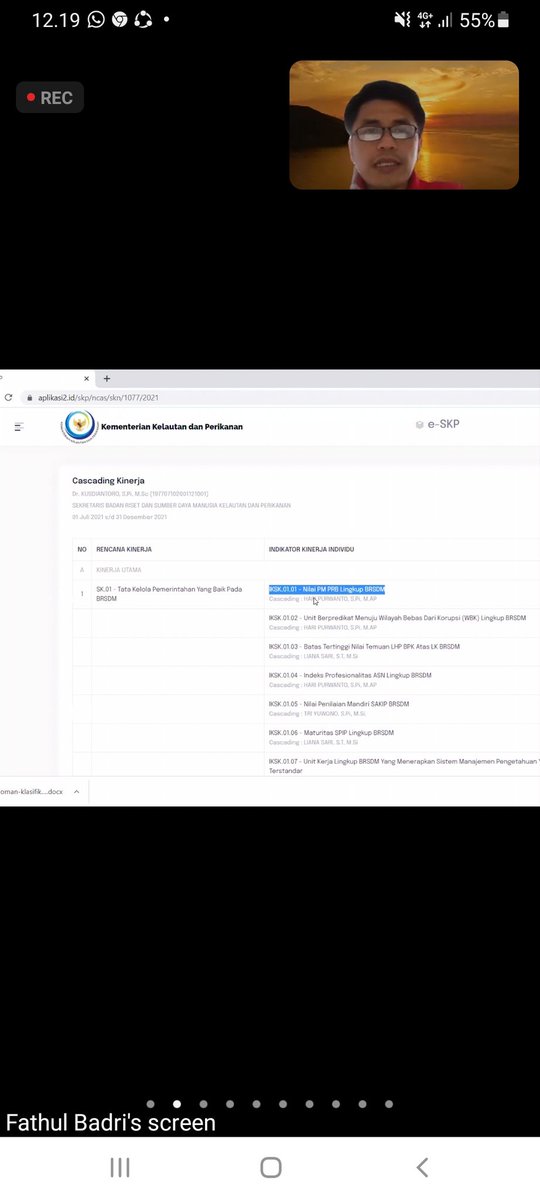Tap the WhatsApp notification icon

coord(96,19)
